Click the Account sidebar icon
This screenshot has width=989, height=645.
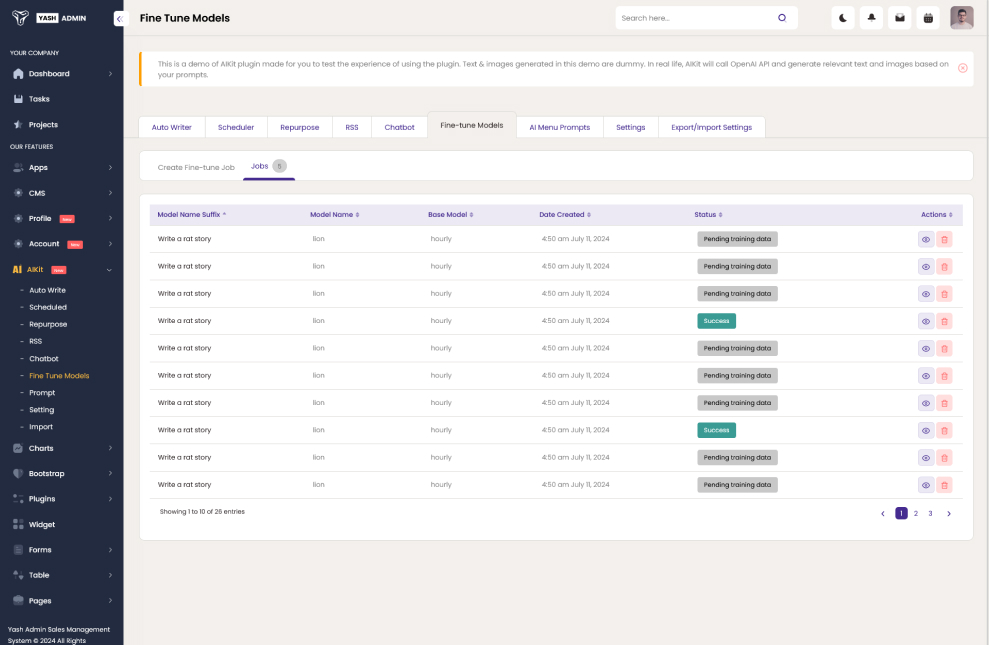click(18, 244)
